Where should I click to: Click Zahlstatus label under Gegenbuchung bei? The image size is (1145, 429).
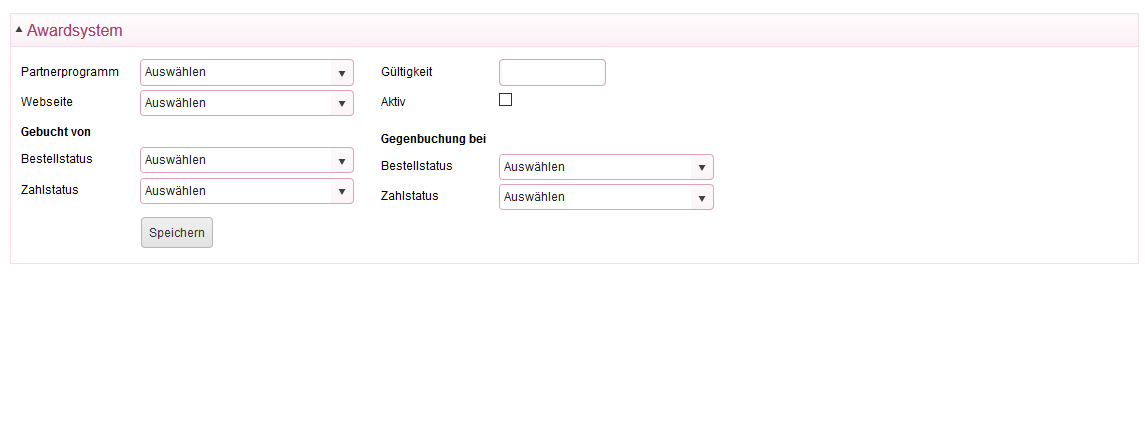[x=410, y=196]
